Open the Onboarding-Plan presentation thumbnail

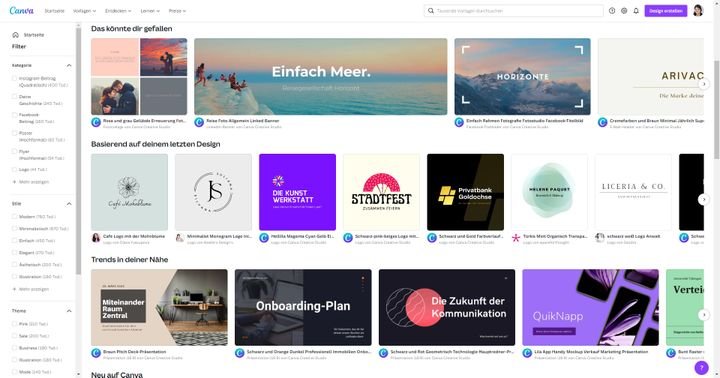303,307
